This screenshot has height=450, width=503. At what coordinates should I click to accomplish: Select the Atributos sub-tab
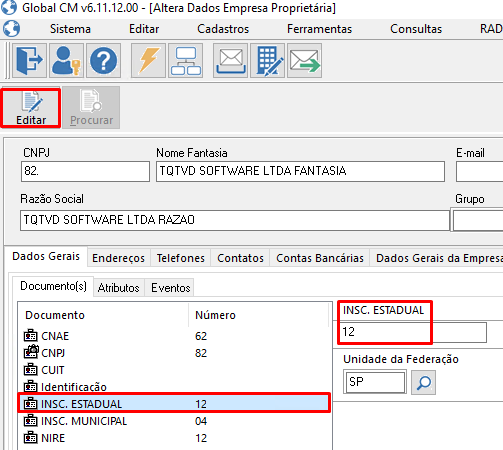[x=119, y=288]
